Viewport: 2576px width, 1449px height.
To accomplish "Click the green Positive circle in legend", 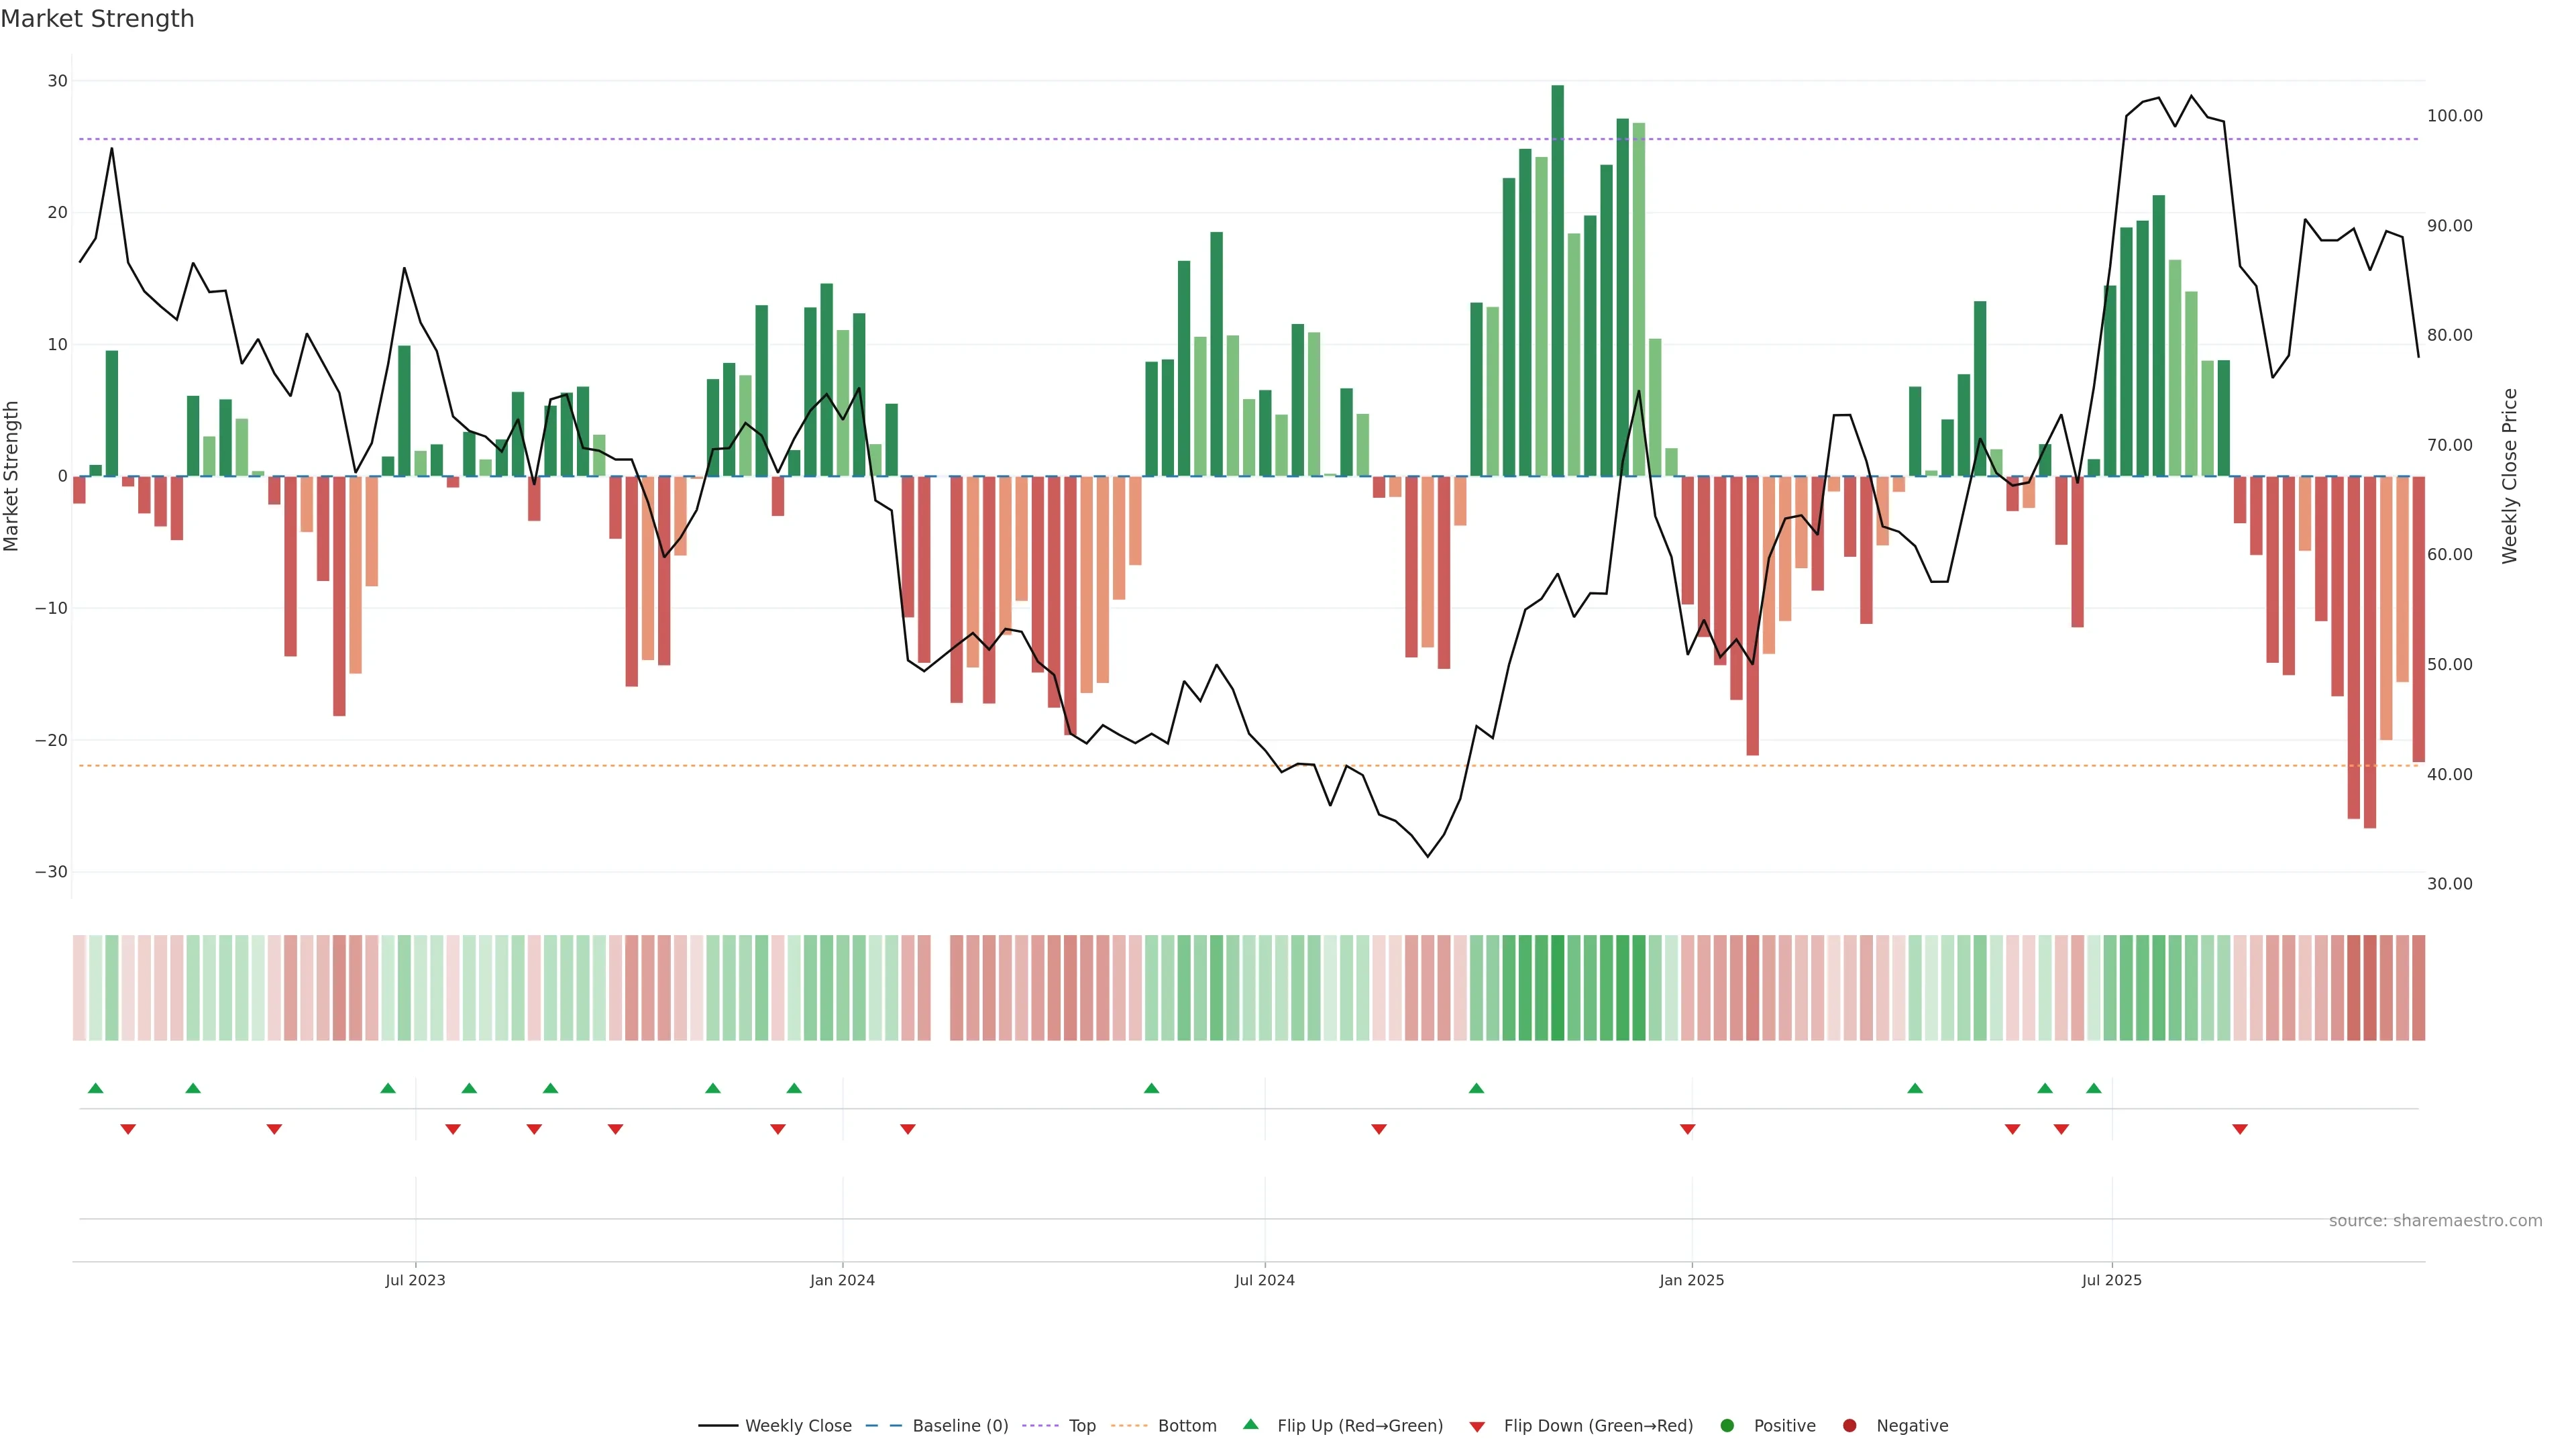I will point(1727,1425).
